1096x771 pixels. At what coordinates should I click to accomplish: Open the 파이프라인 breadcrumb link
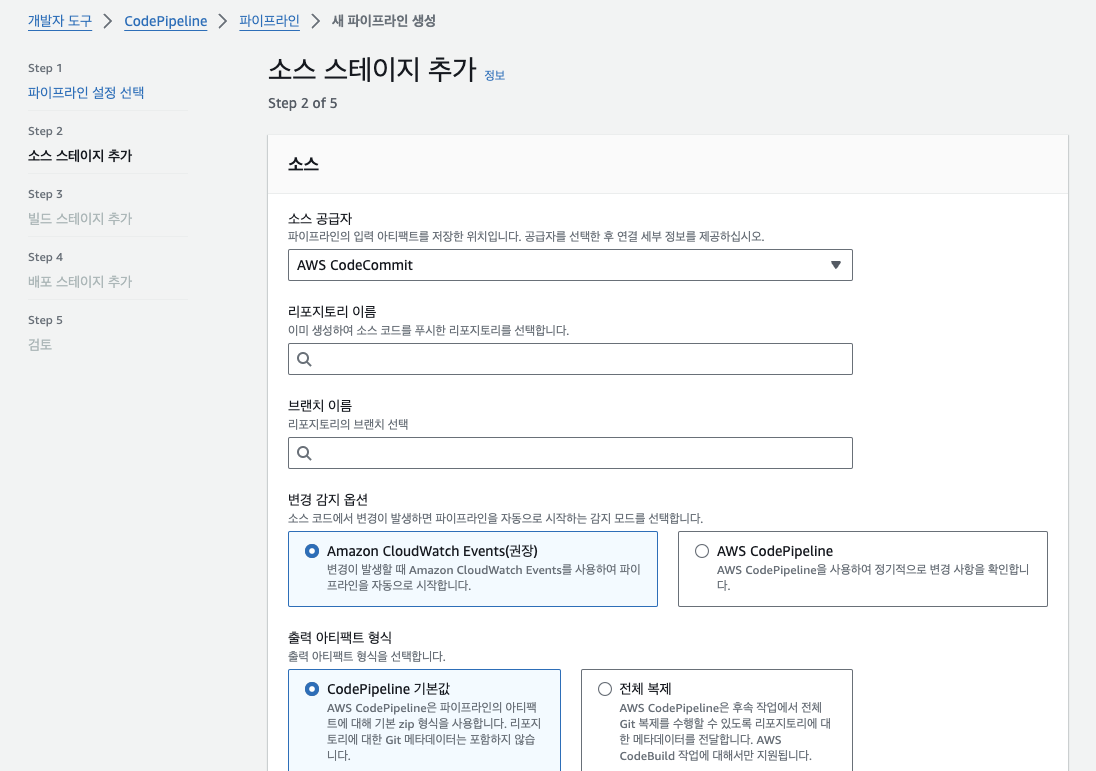coord(269,21)
